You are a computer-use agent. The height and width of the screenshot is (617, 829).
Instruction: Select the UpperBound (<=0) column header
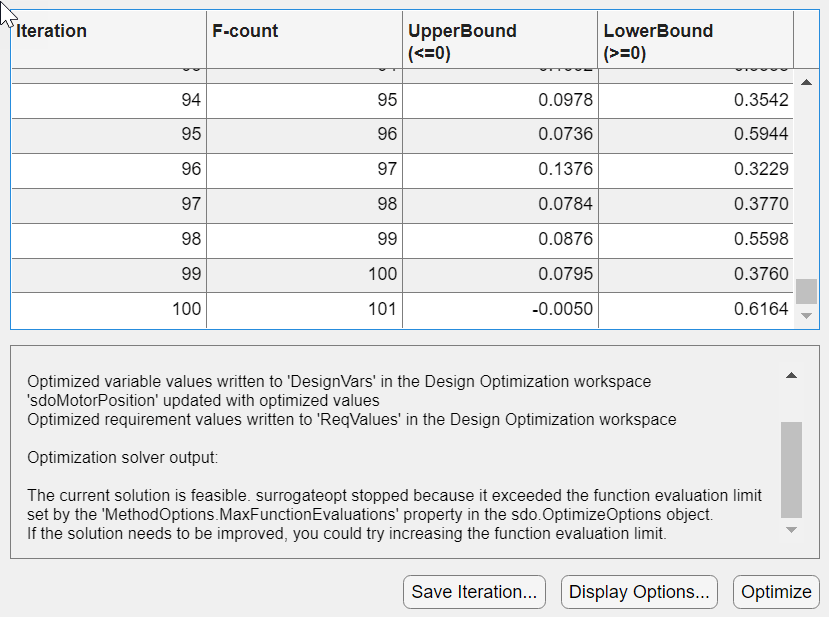[x=500, y=40]
